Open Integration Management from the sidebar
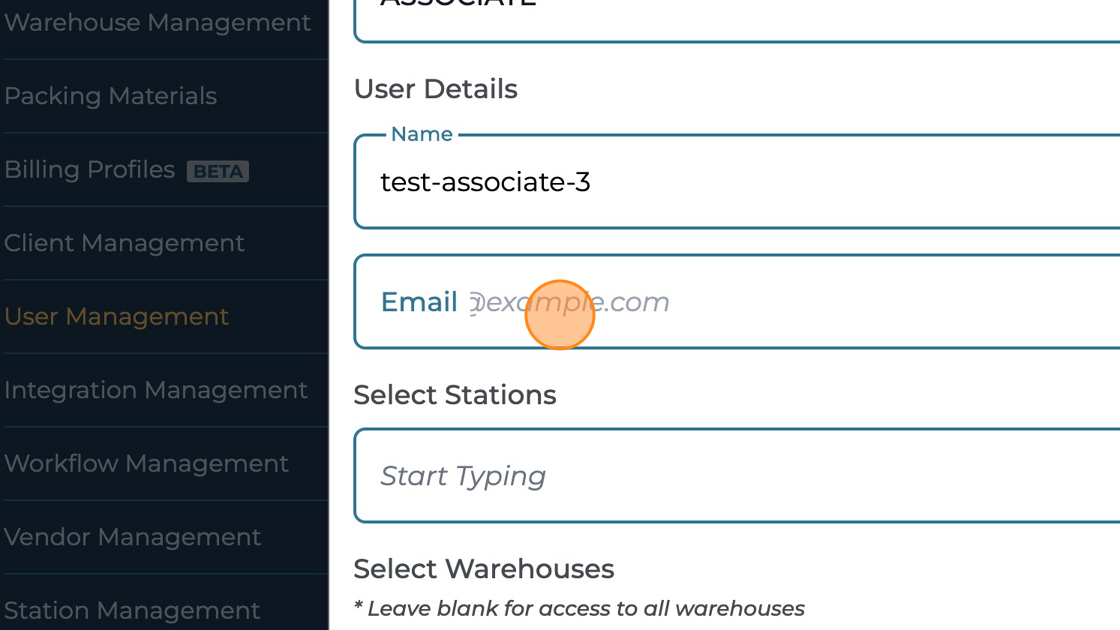 pyautogui.click(x=155, y=390)
